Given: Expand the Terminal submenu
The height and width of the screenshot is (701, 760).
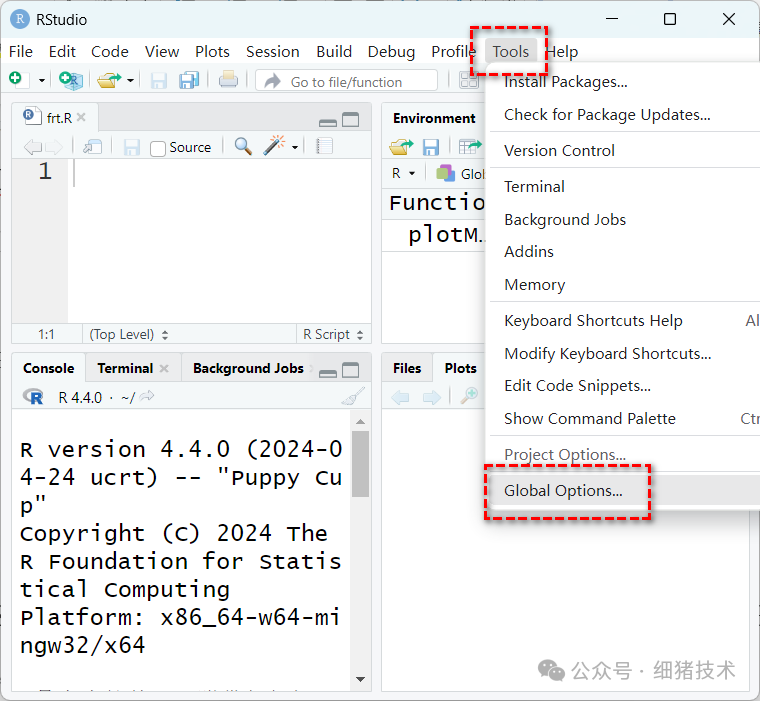Looking at the screenshot, I should click(x=624, y=187).
